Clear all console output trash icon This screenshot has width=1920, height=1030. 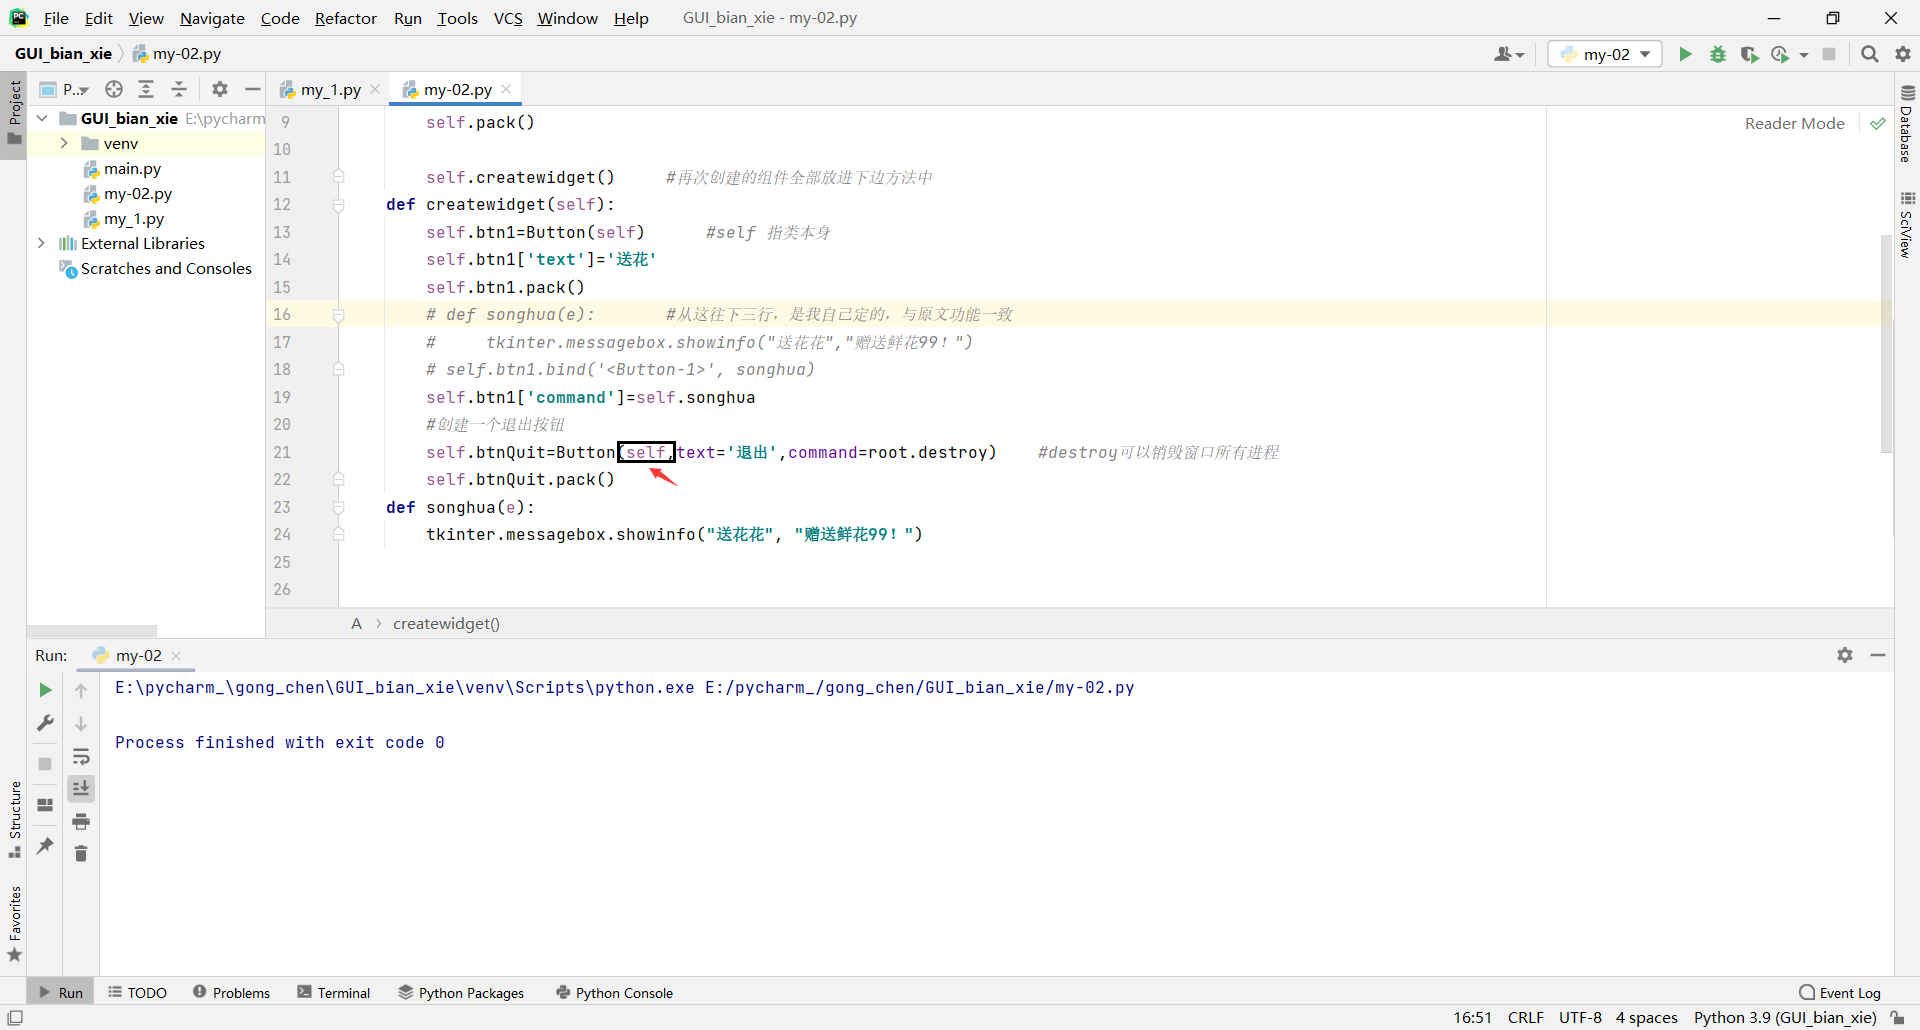[x=81, y=853]
